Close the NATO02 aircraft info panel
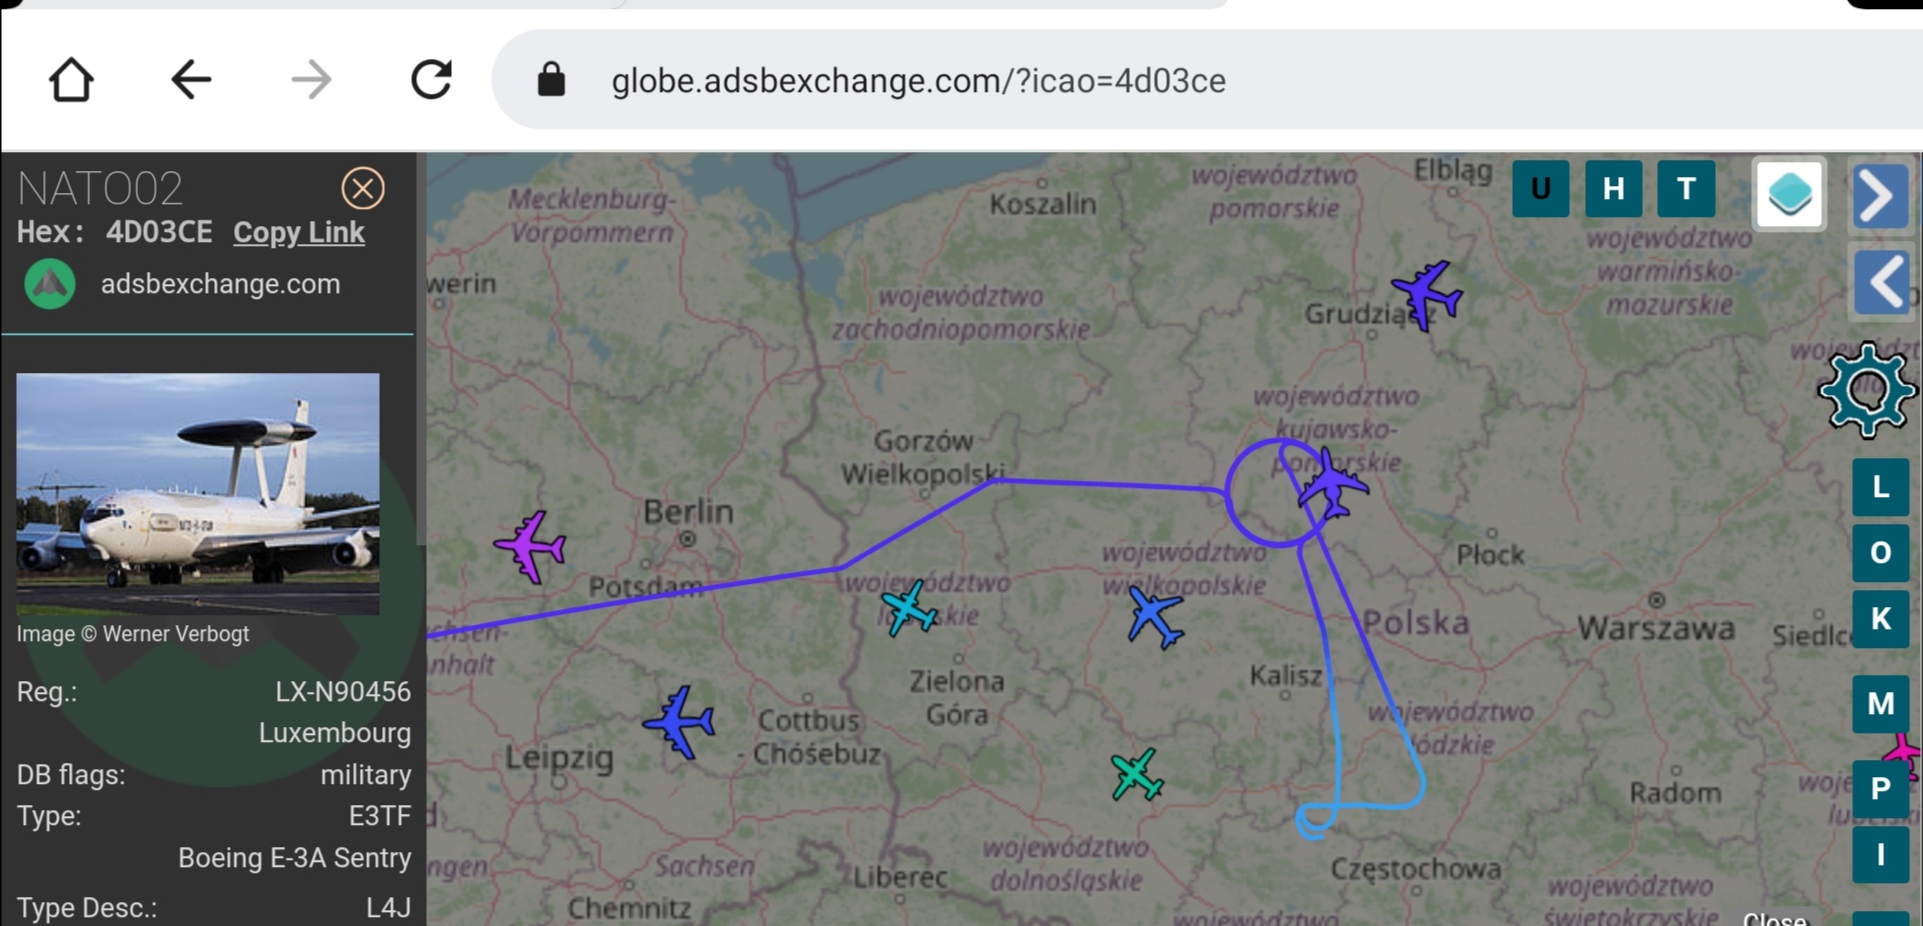This screenshot has width=1923, height=926. pos(362,188)
